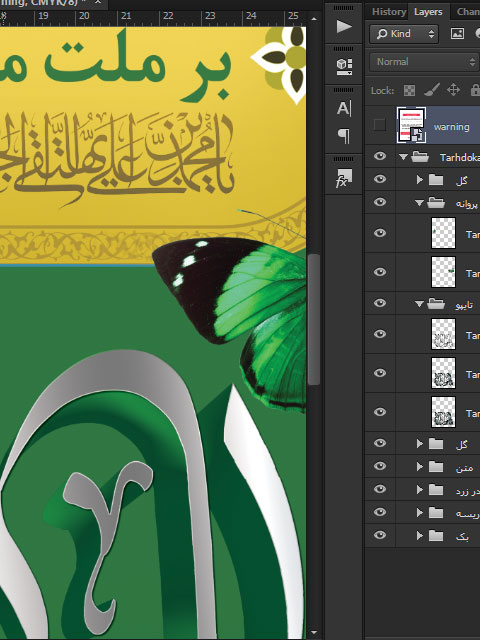Screen dimensions: 480x640
Task: Click the متن group folder icon
Action: click(436, 466)
